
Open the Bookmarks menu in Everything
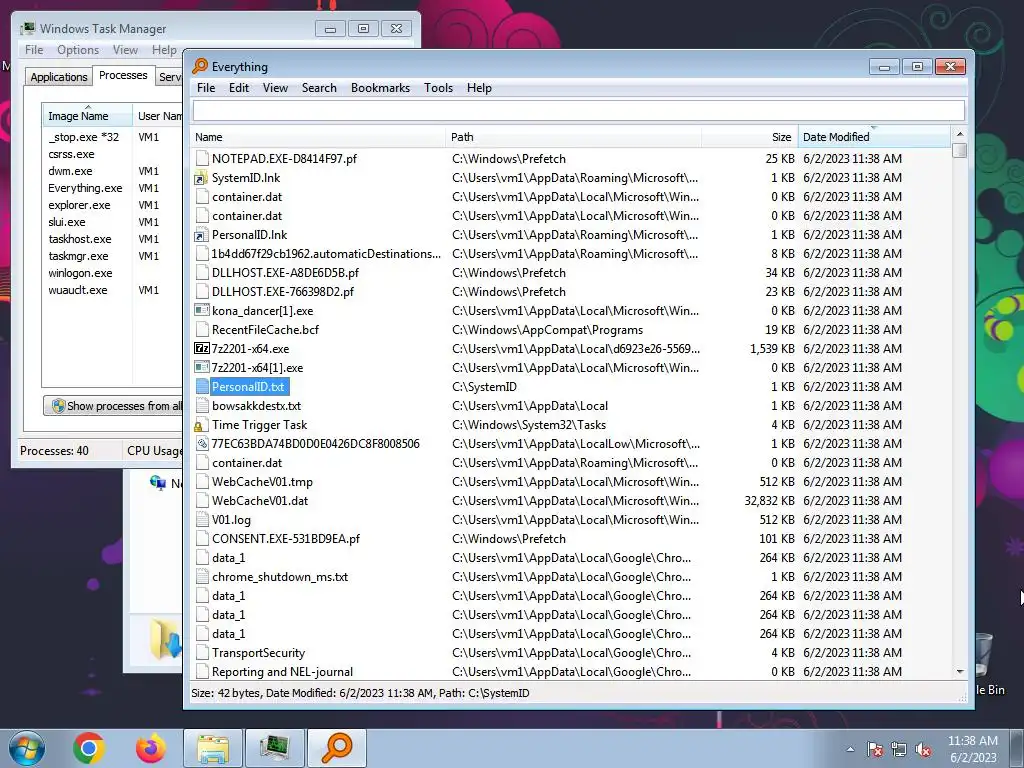[x=380, y=88]
